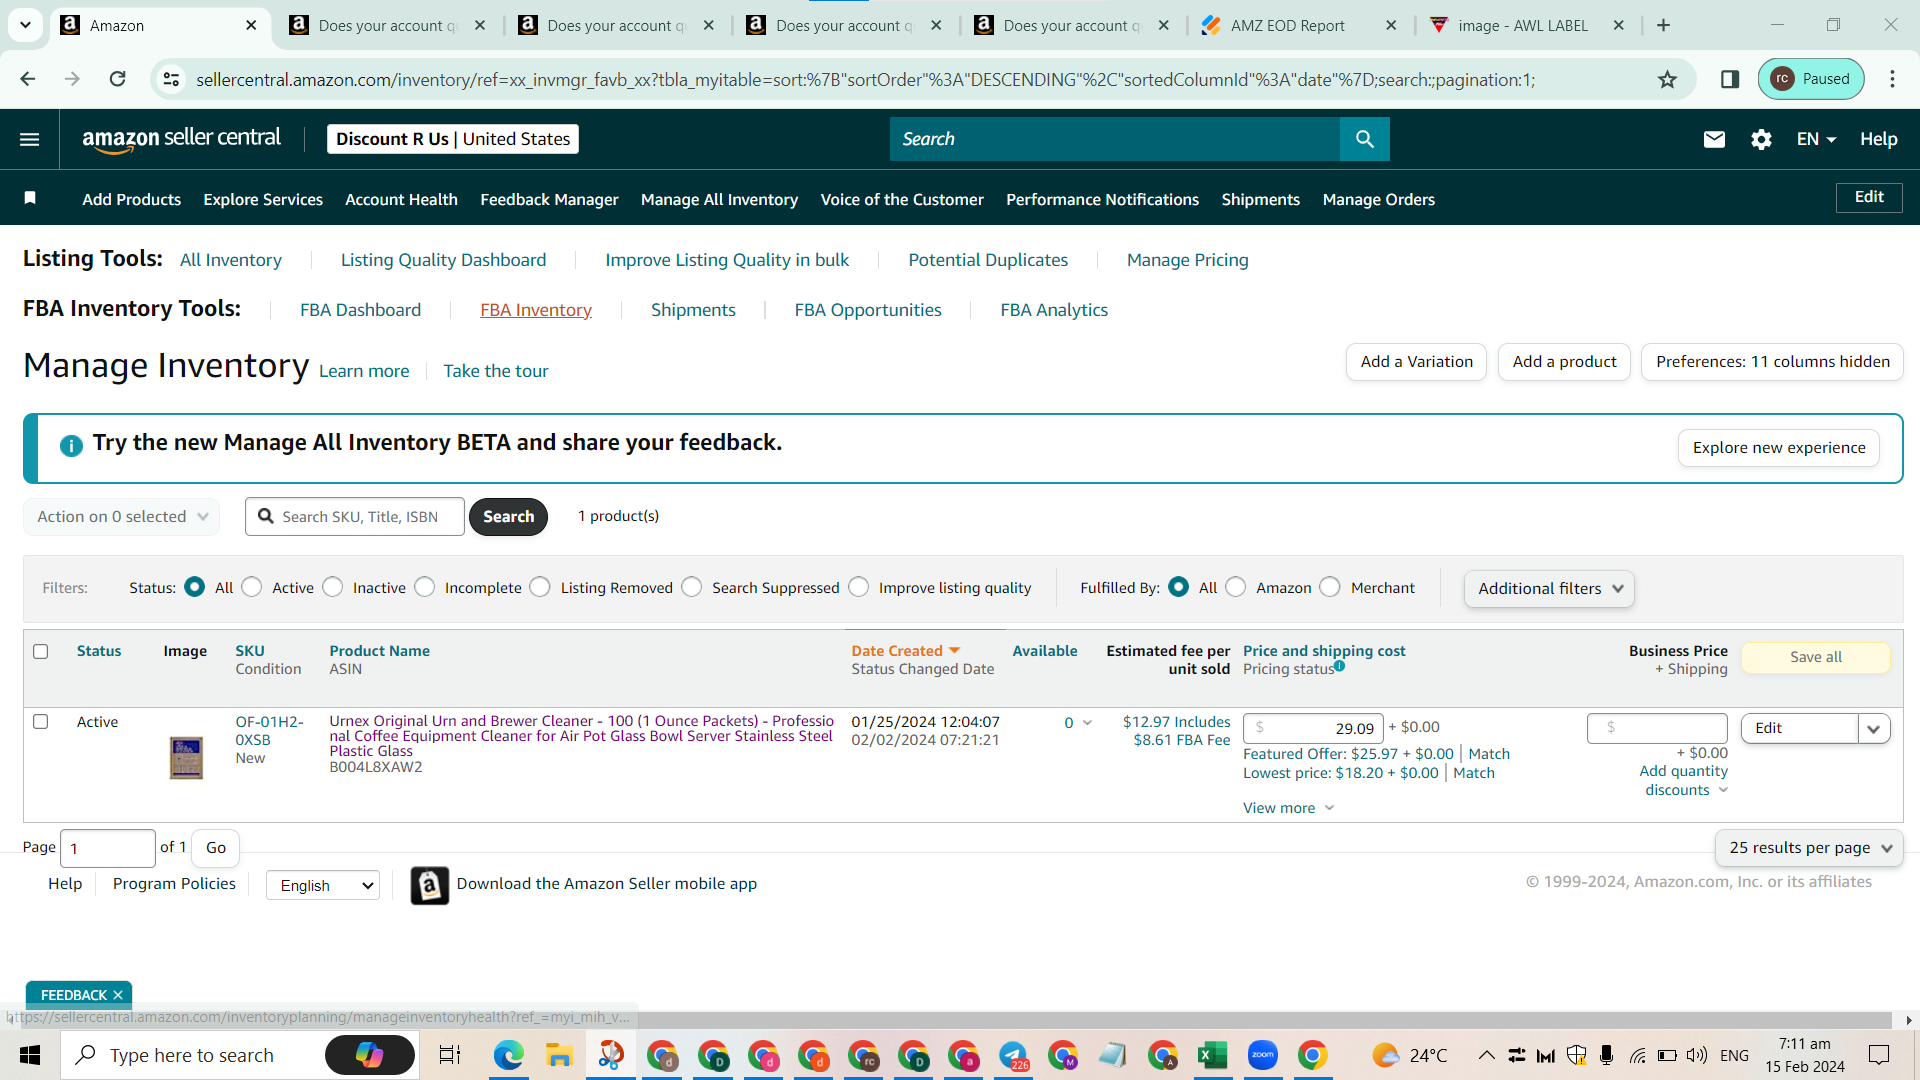Open Account Health in favorites bar

401,200
